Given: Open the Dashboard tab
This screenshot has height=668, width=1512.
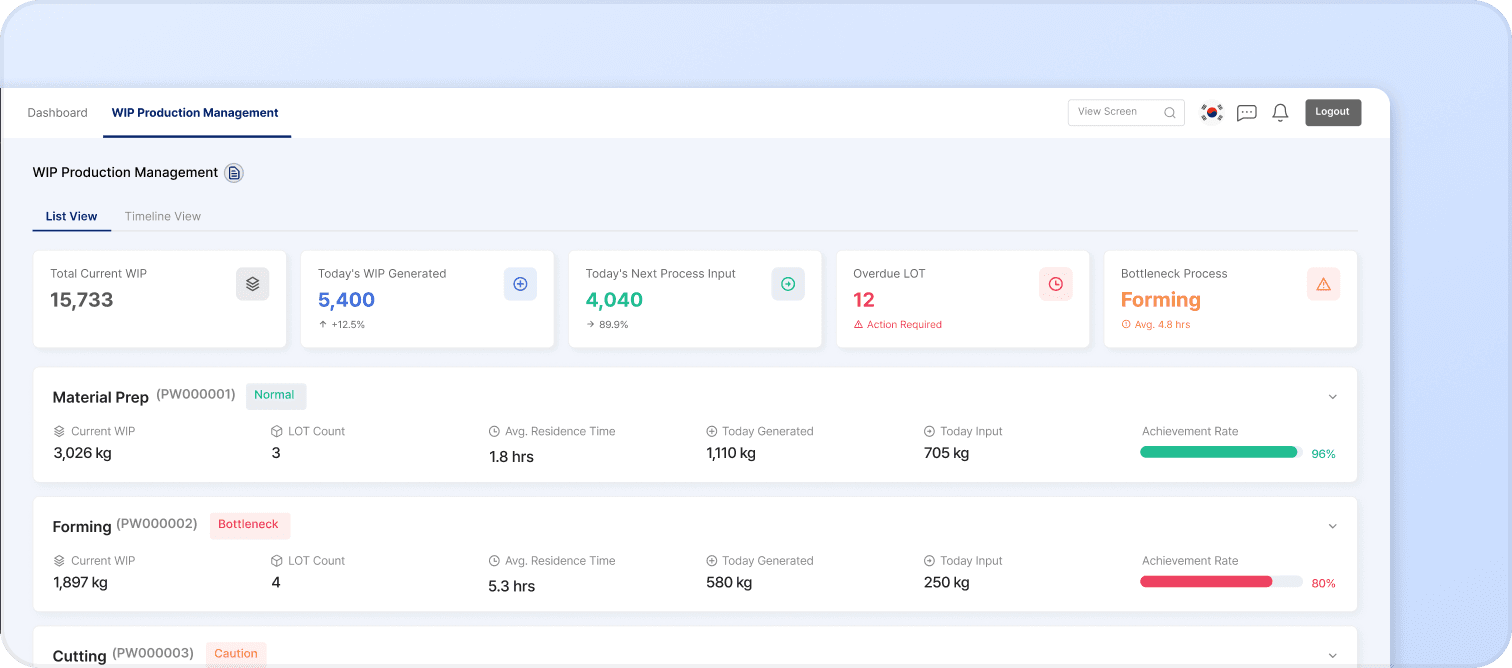Looking at the screenshot, I should (x=58, y=113).
